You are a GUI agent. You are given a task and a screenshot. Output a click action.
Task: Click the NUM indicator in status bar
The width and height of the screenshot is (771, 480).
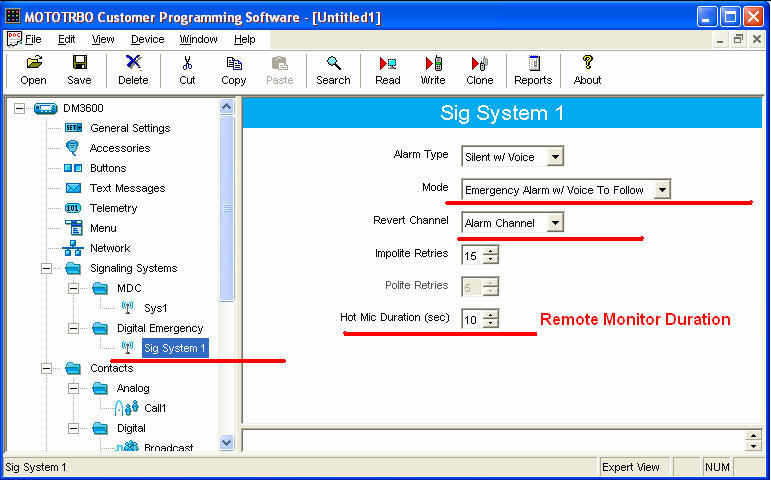[x=717, y=467]
